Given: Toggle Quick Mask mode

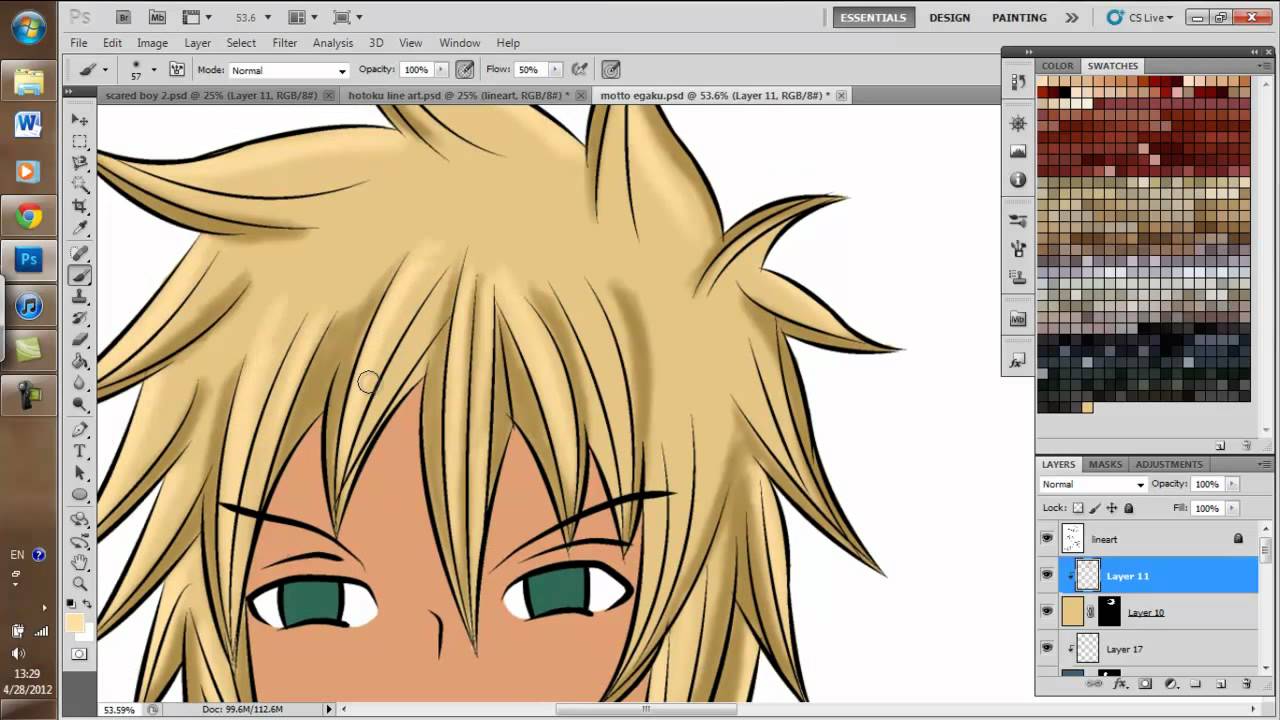Looking at the screenshot, I should tap(80, 654).
